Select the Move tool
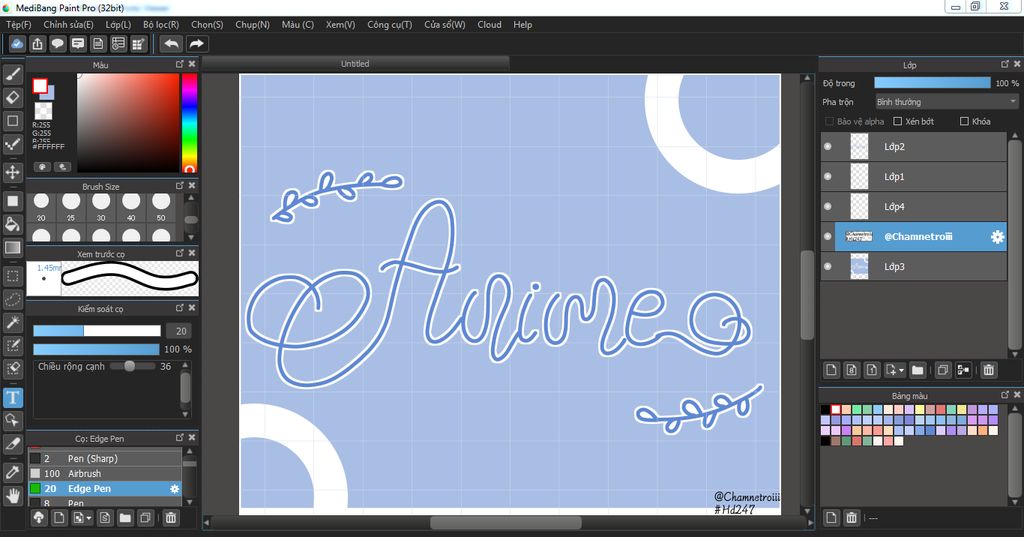Image resolution: width=1024 pixels, height=537 pixels. click(x=12, y=172)
